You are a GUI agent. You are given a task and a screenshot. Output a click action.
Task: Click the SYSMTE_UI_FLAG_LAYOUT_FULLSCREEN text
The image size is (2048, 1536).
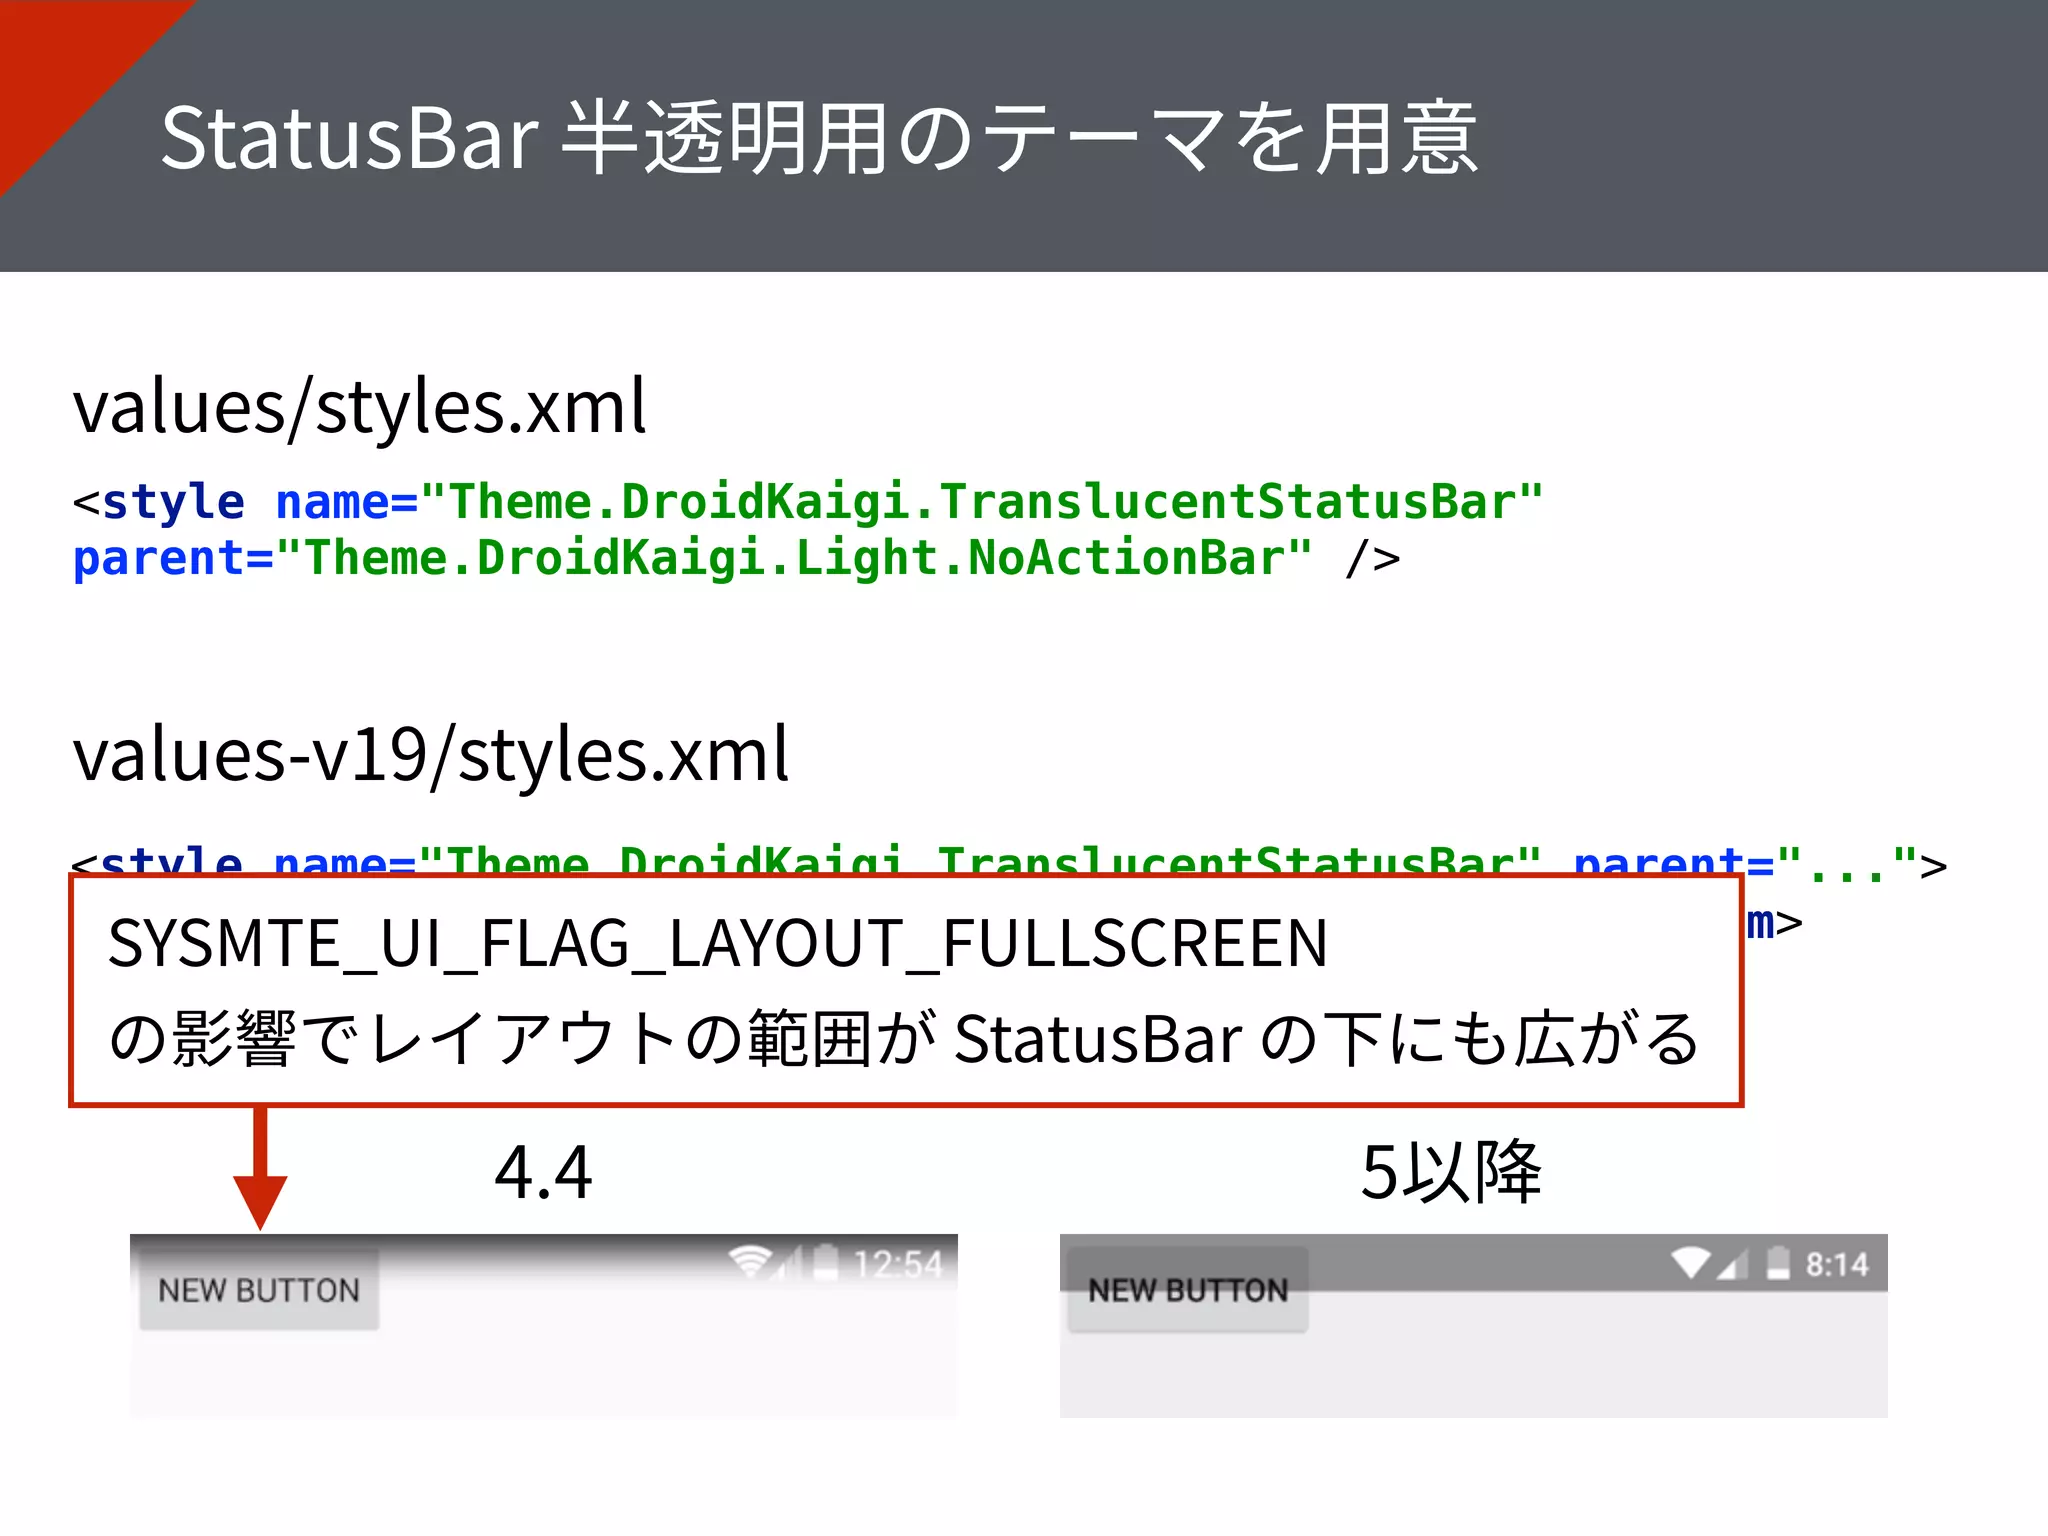click(718, 943)
